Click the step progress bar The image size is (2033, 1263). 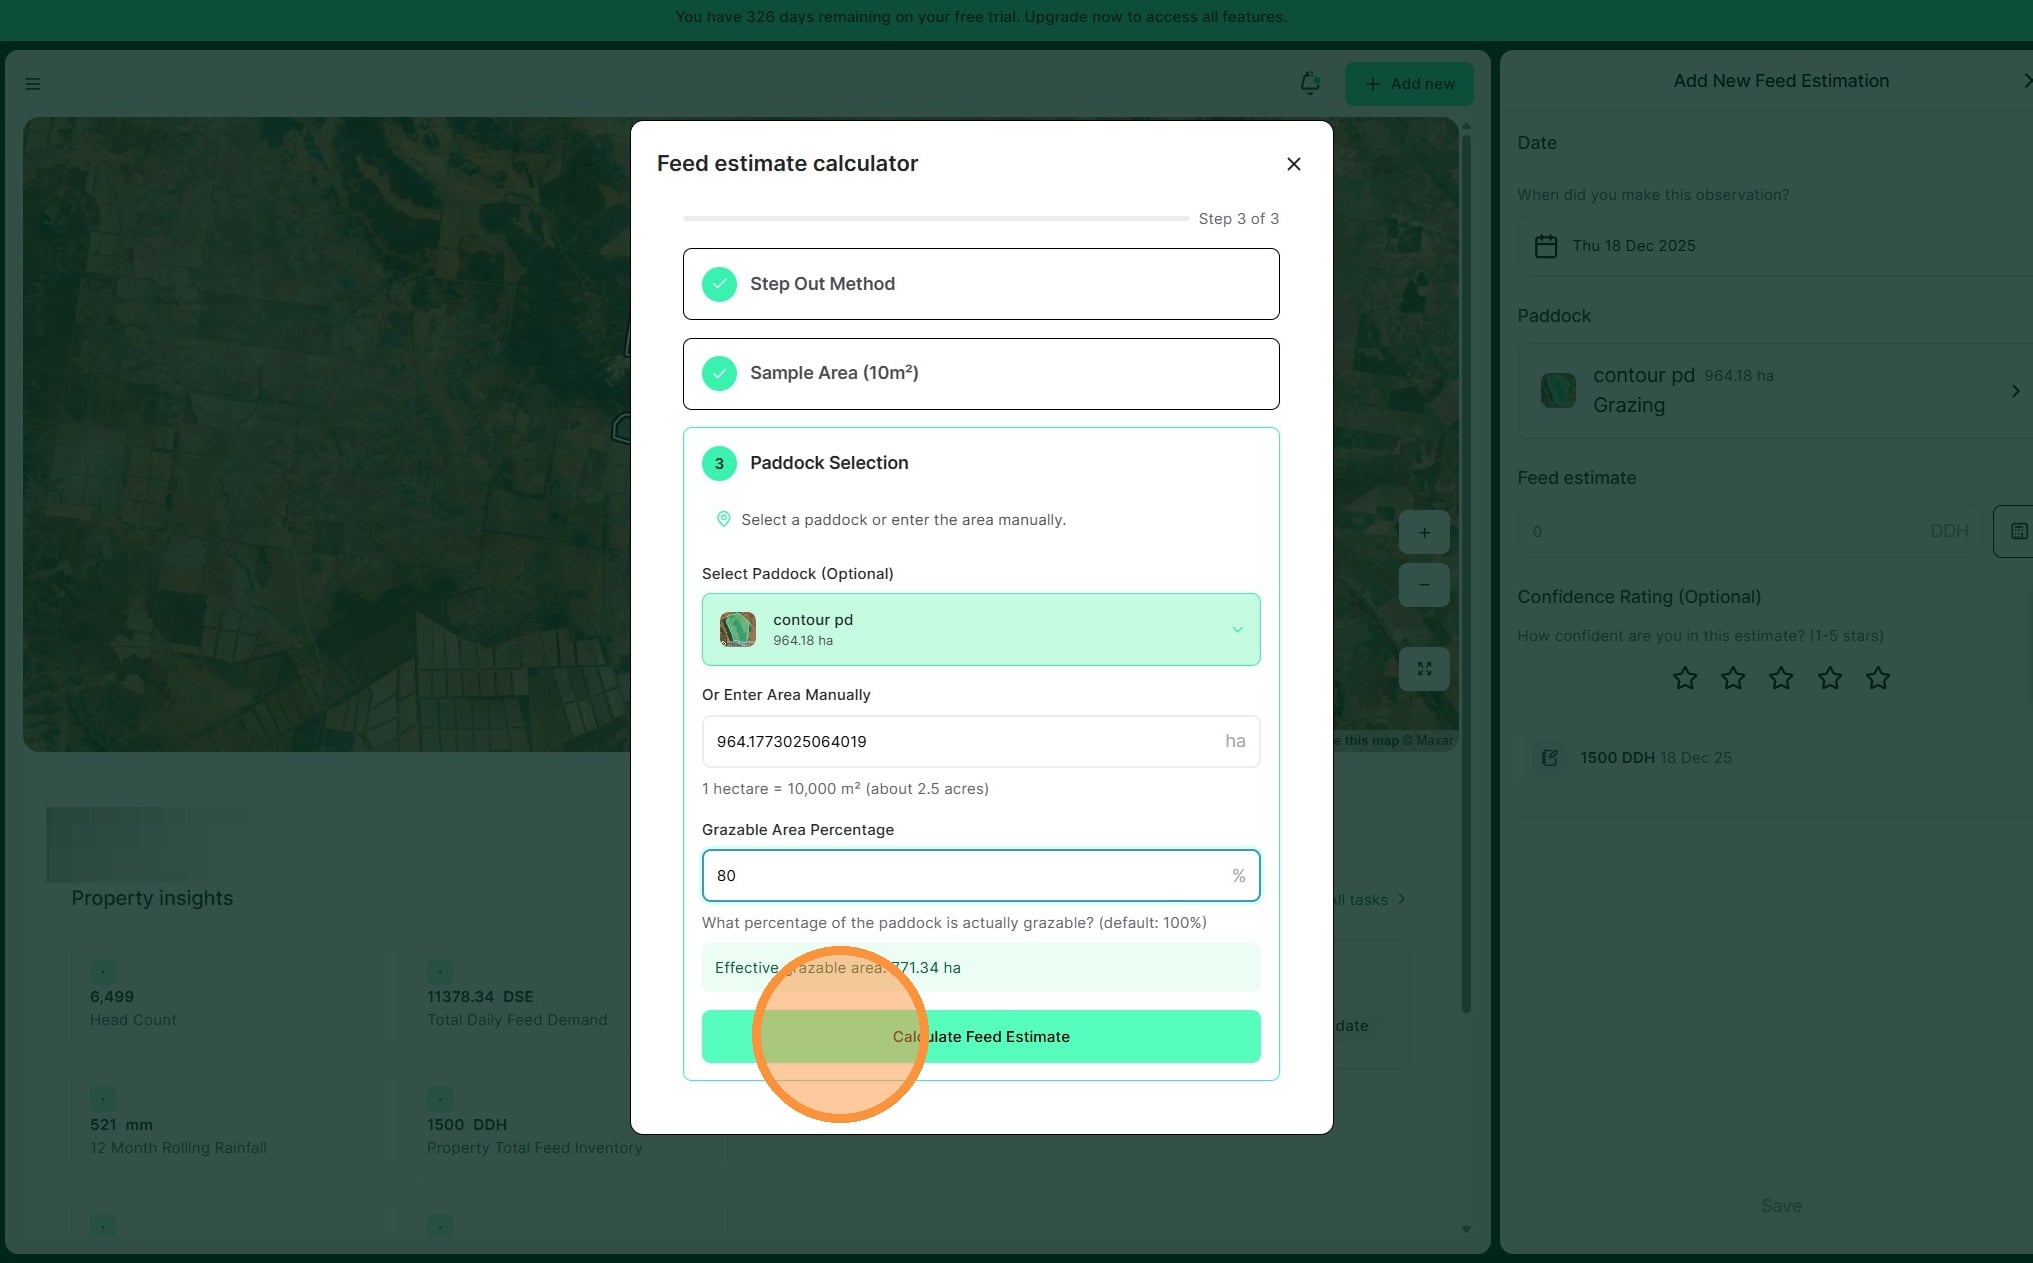(x=935, y=218)
